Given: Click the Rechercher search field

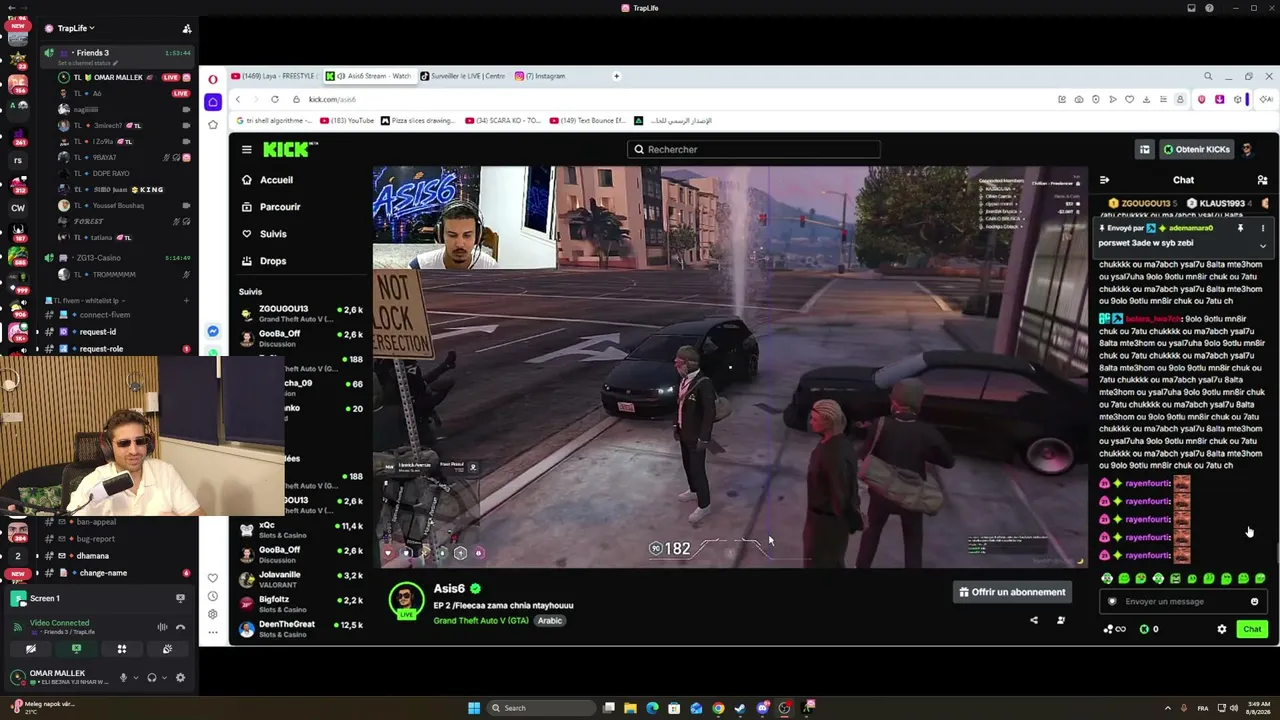Looking at the screenshot, I should pos(754,149).
